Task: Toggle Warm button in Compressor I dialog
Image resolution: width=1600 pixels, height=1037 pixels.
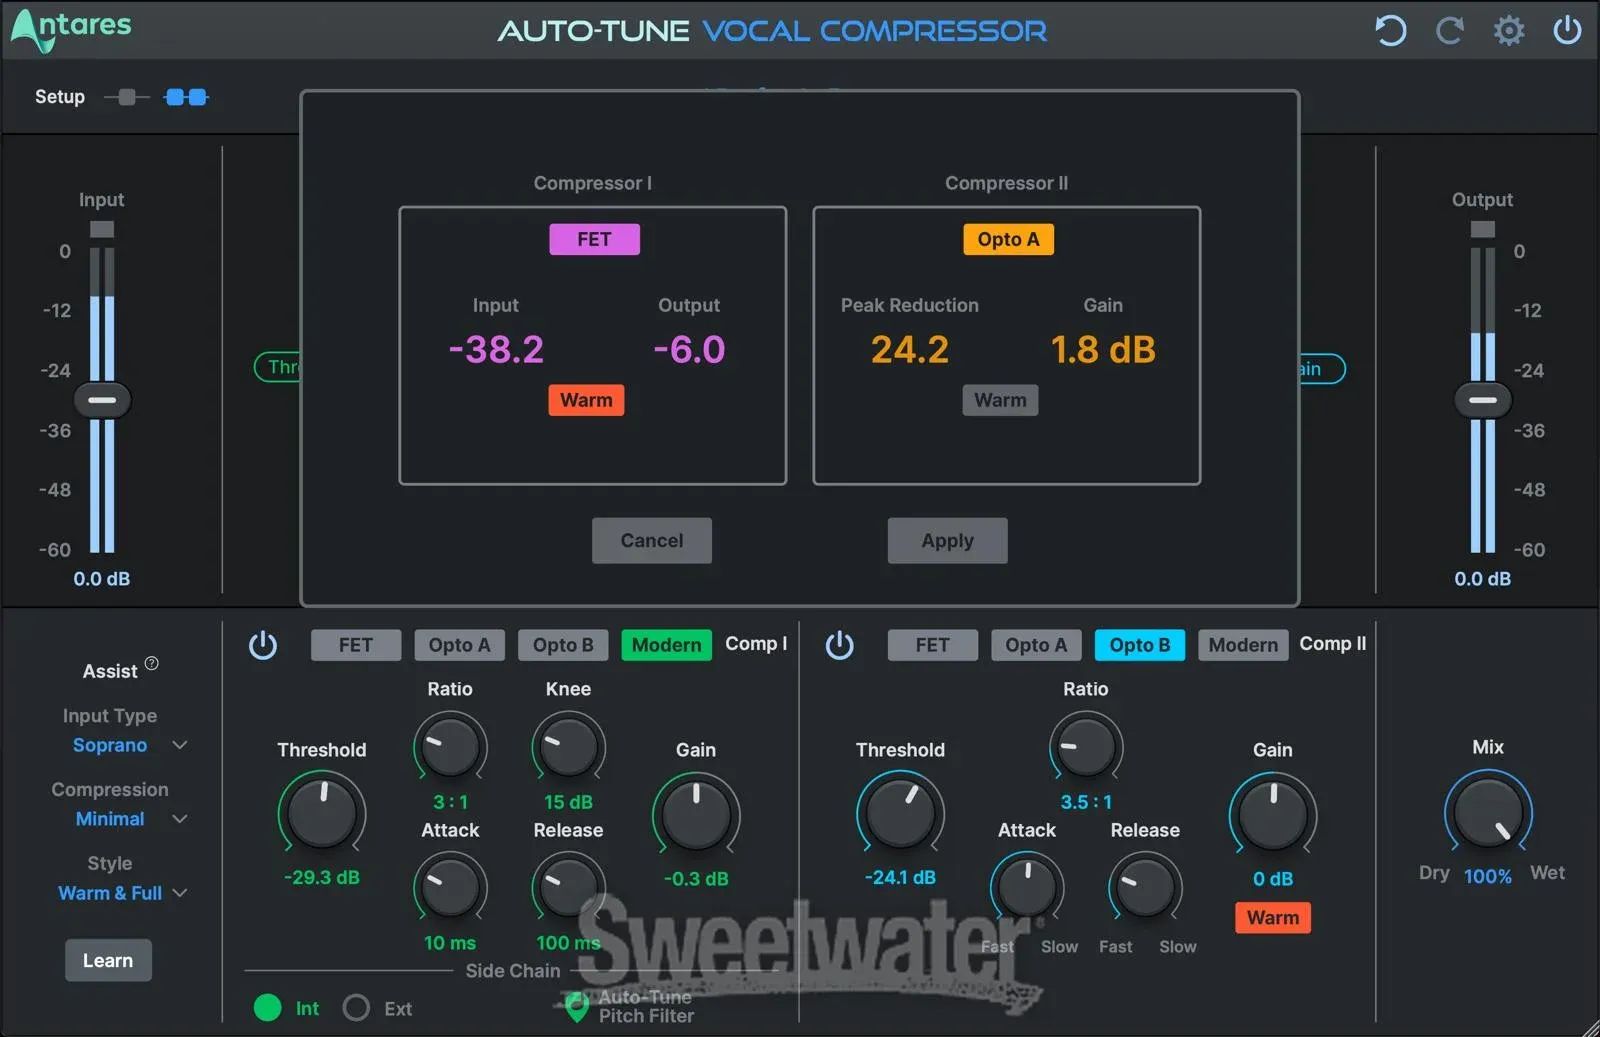Action: [586, 400]
